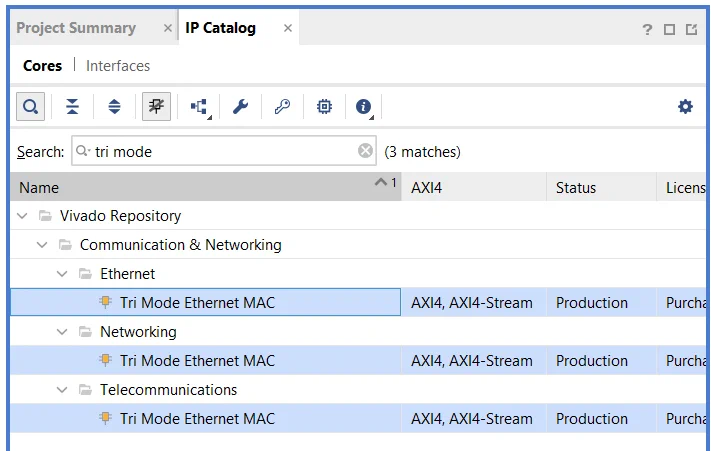Collapse the Vivado Repository node
Image resolution: width=711 pixels, height=451 pixels.
(22, 216)
